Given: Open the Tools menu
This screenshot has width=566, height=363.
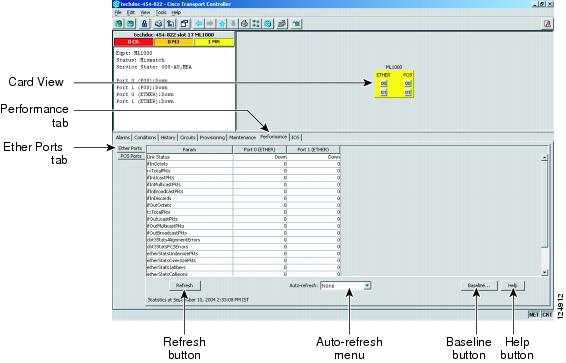Looking at the screenshot, I should [161, 12].
